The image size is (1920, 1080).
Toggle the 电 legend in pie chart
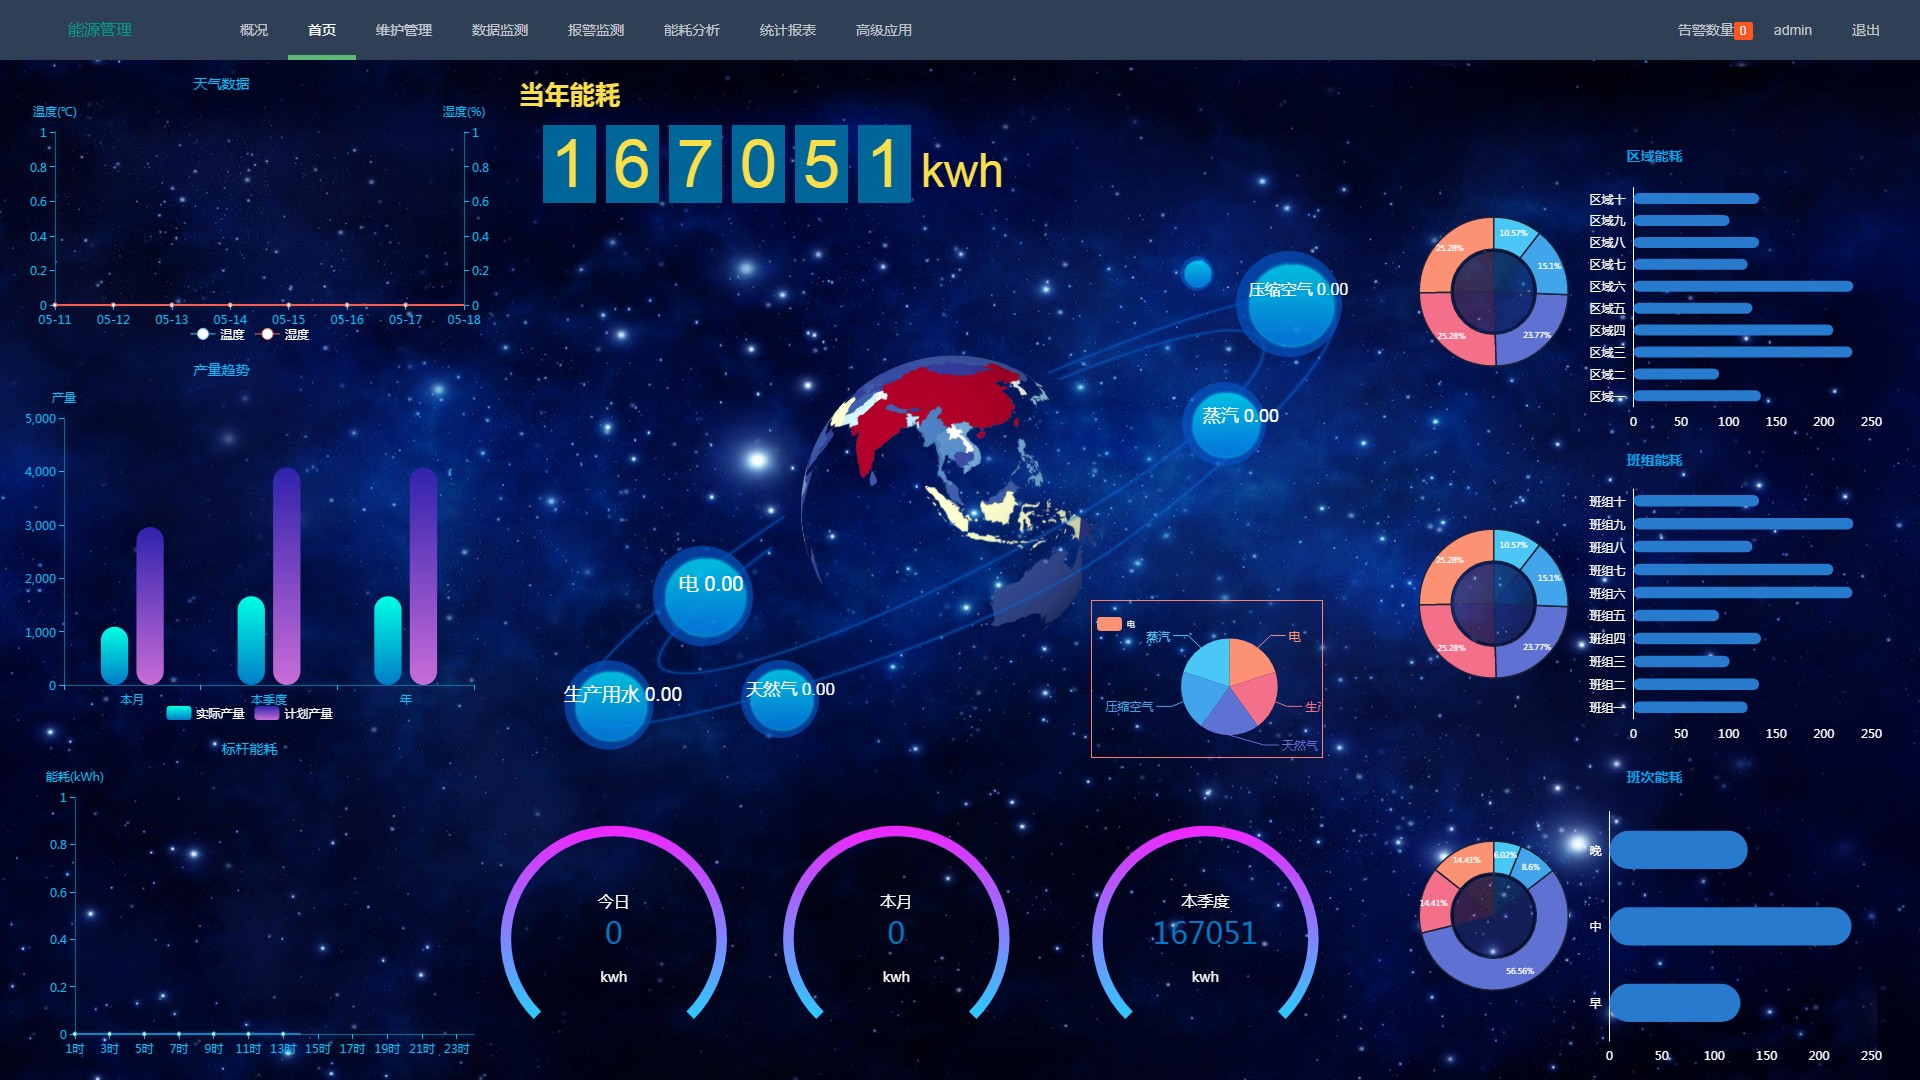tap(1110, 624)
